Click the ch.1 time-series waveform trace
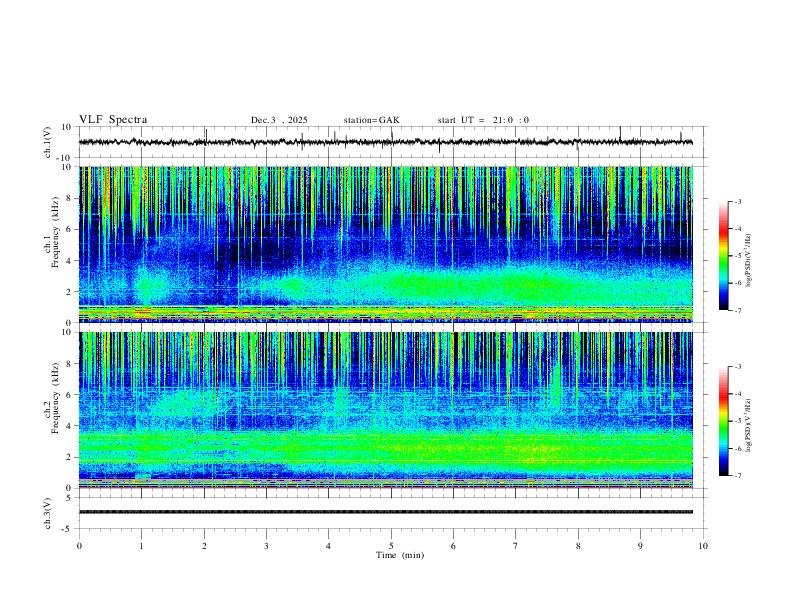Screen dimensions: 792x612 (x=386, y=142)
